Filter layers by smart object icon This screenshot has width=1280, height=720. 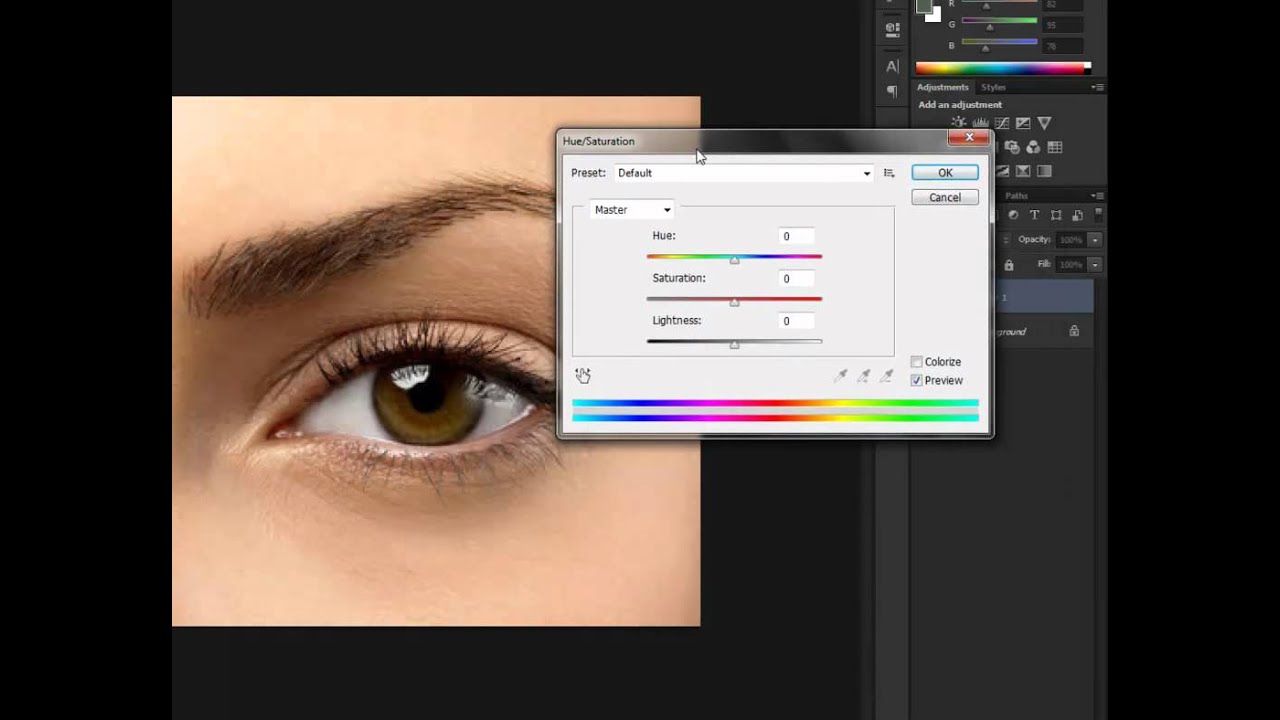pos(1077,215)
